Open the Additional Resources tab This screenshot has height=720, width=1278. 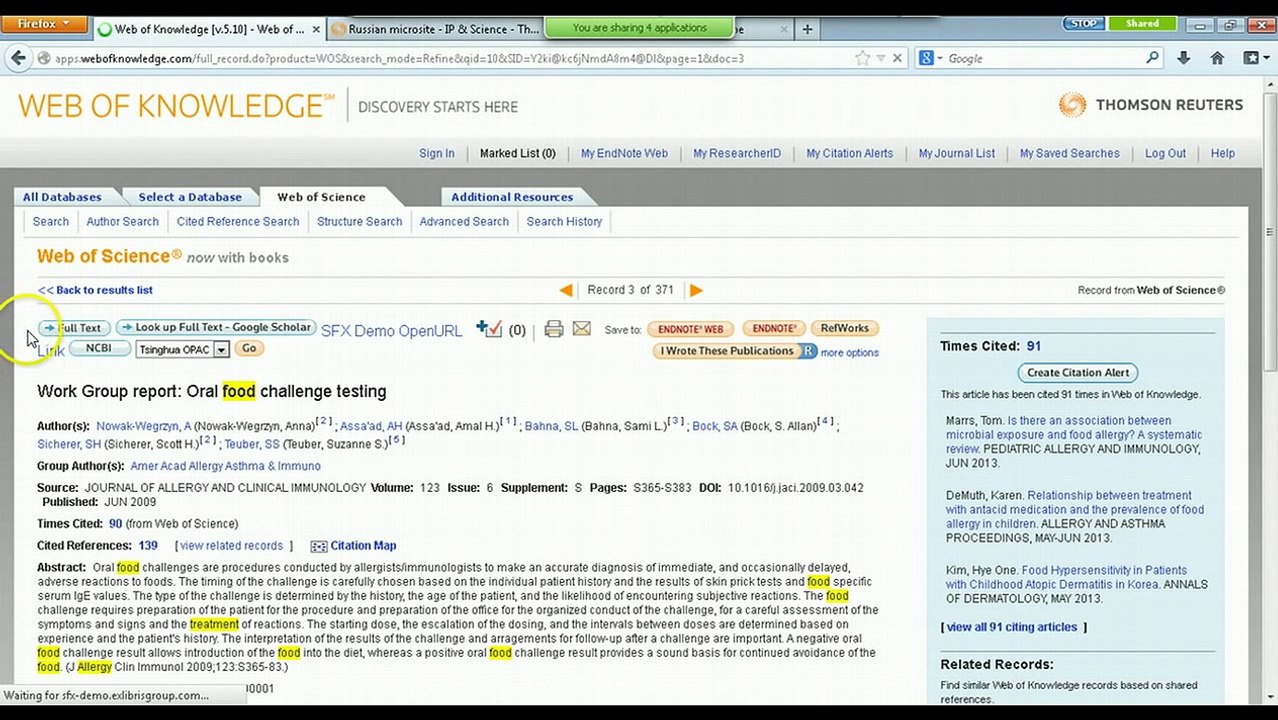pyautogui.click(x=512, y=197)
